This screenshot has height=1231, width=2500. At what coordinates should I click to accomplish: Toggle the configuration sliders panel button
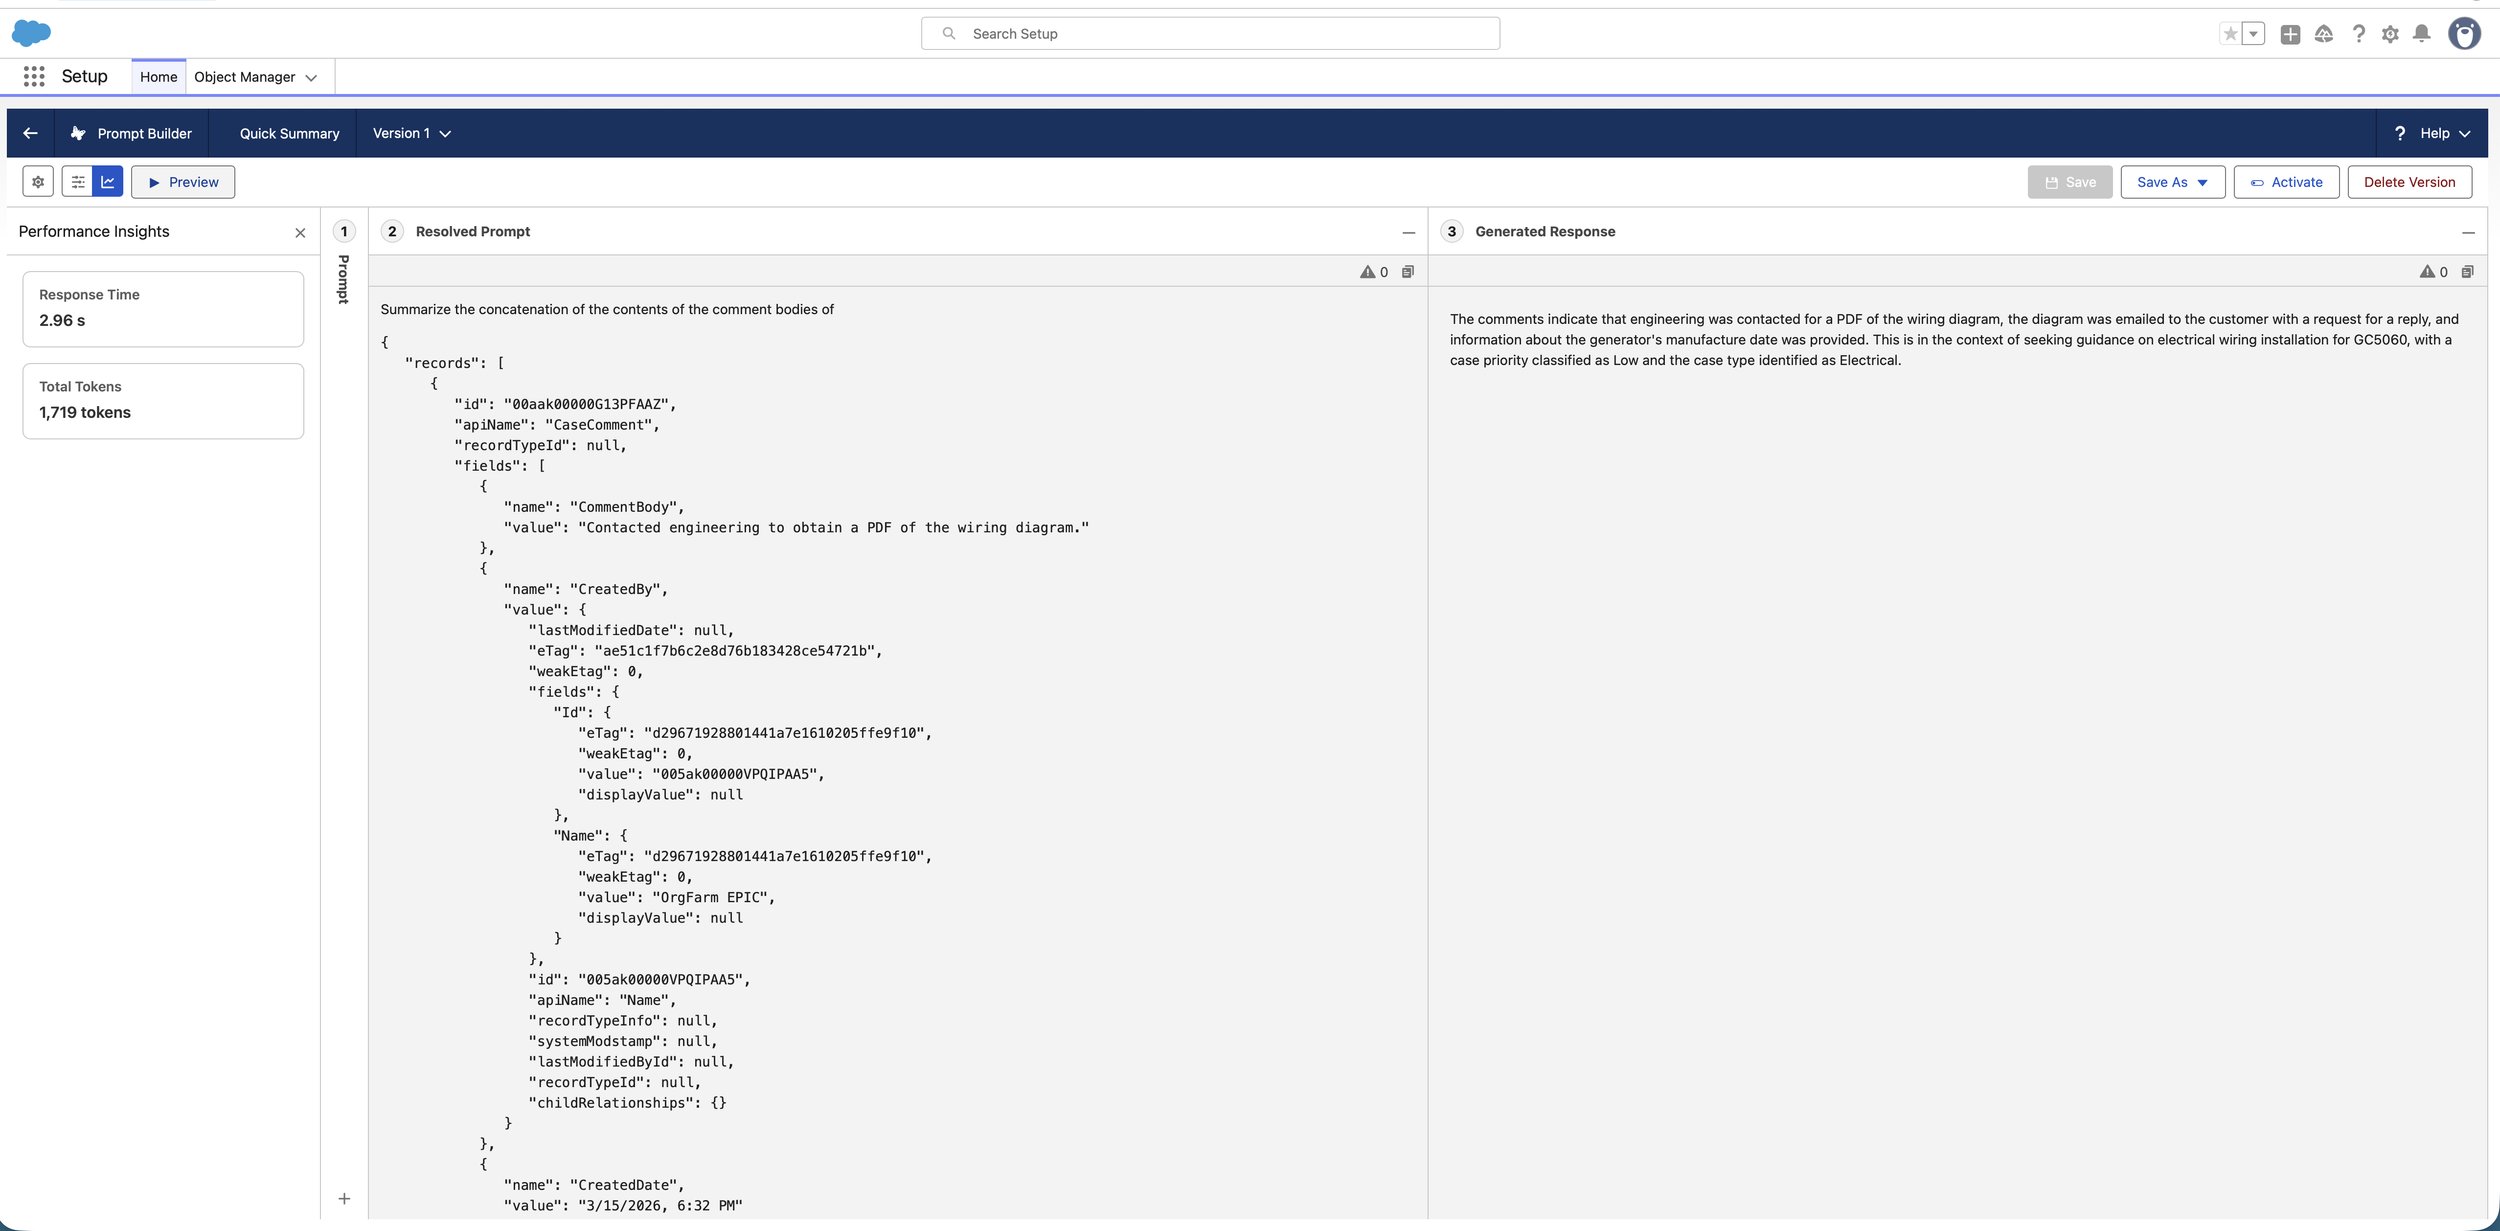pos(77,182)
